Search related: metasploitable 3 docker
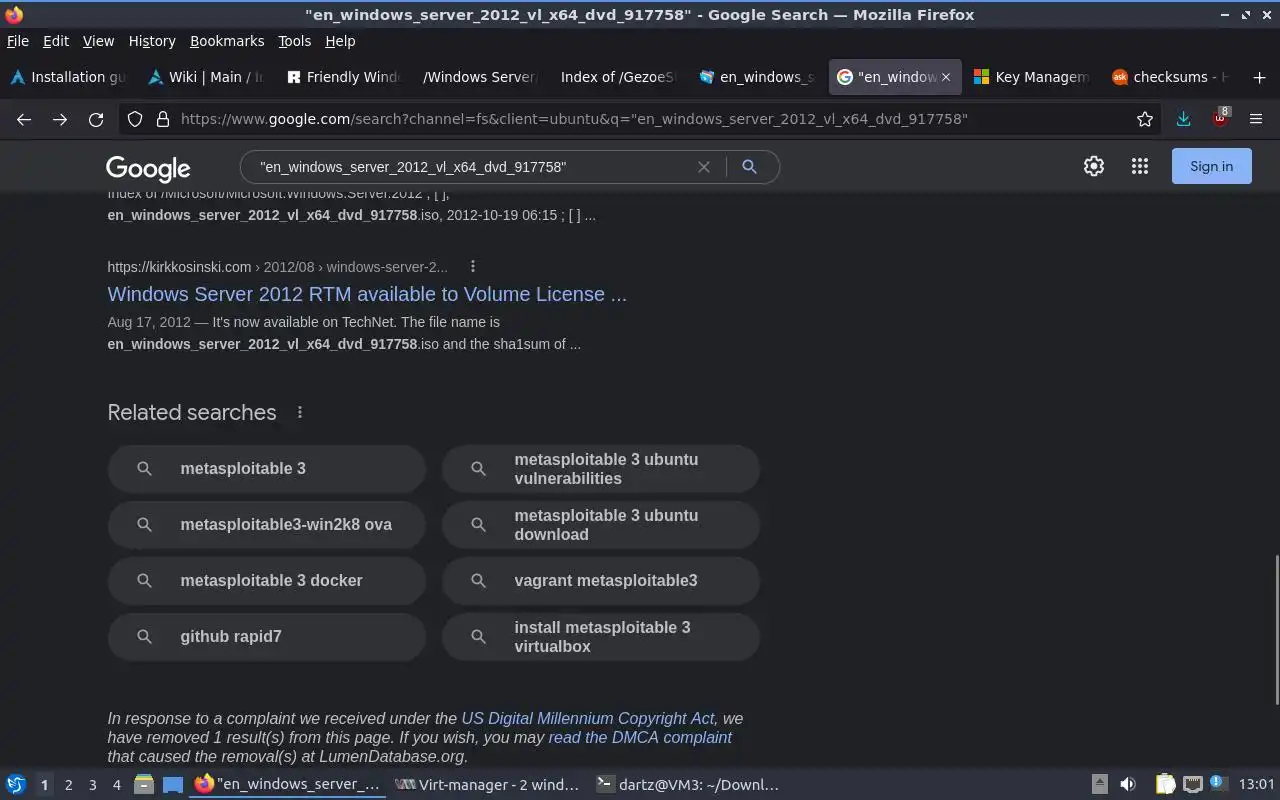 click(267, 580)
